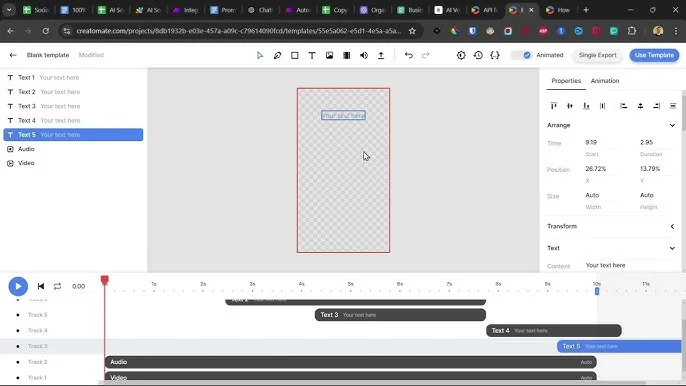The width and height of the screenshot is (686, 386).
Task: Open the template settings icon
Action: tap(461, 55)
